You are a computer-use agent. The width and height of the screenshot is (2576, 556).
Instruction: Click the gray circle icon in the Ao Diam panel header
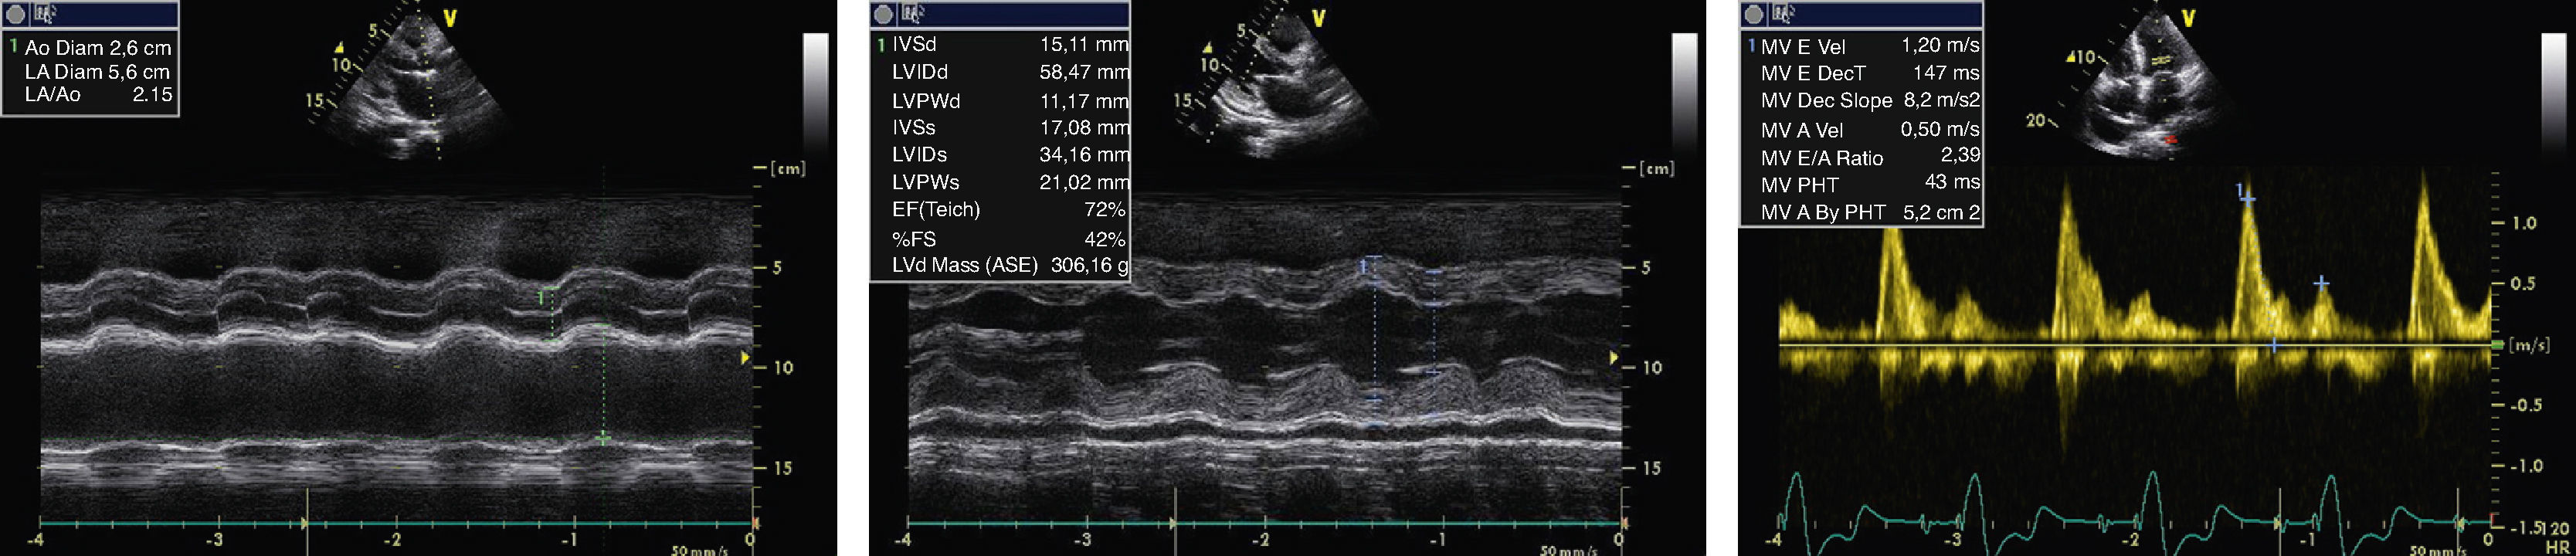coord(16,14)
